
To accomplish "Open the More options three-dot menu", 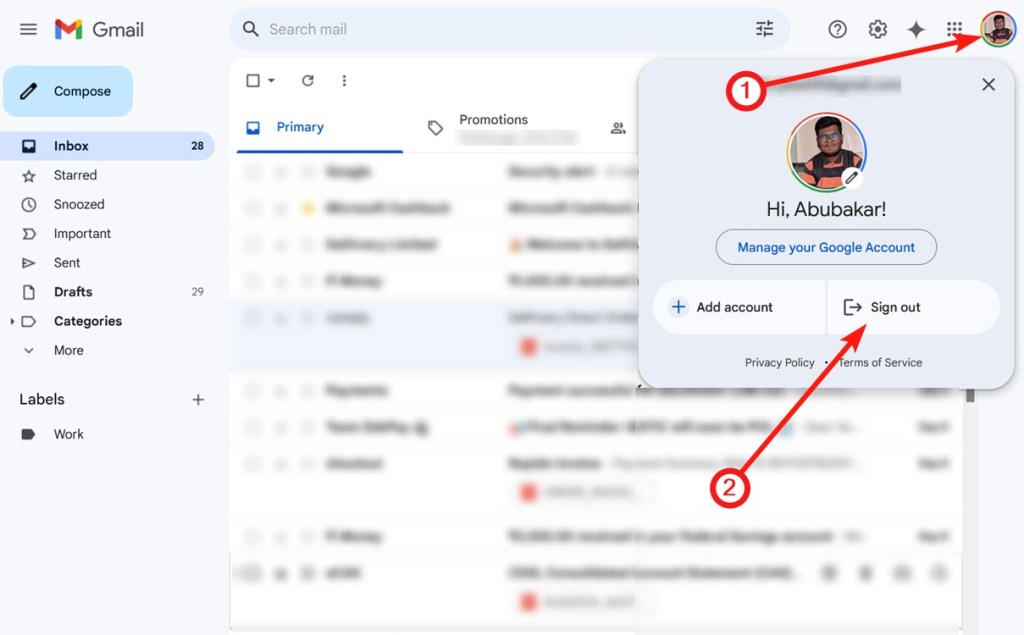I will [344, 80].
